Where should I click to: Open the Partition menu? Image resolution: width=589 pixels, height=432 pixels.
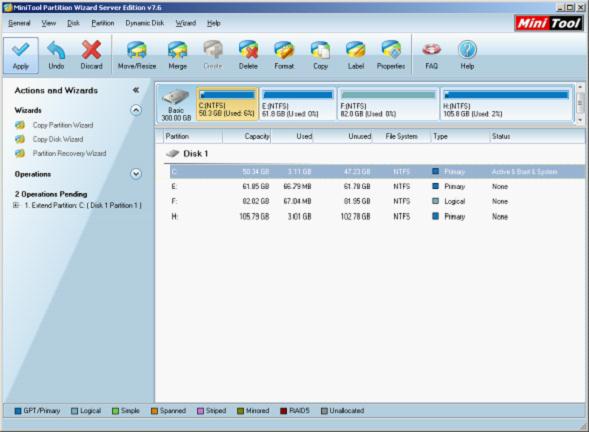pyautogui.click(x=103, y=23)
